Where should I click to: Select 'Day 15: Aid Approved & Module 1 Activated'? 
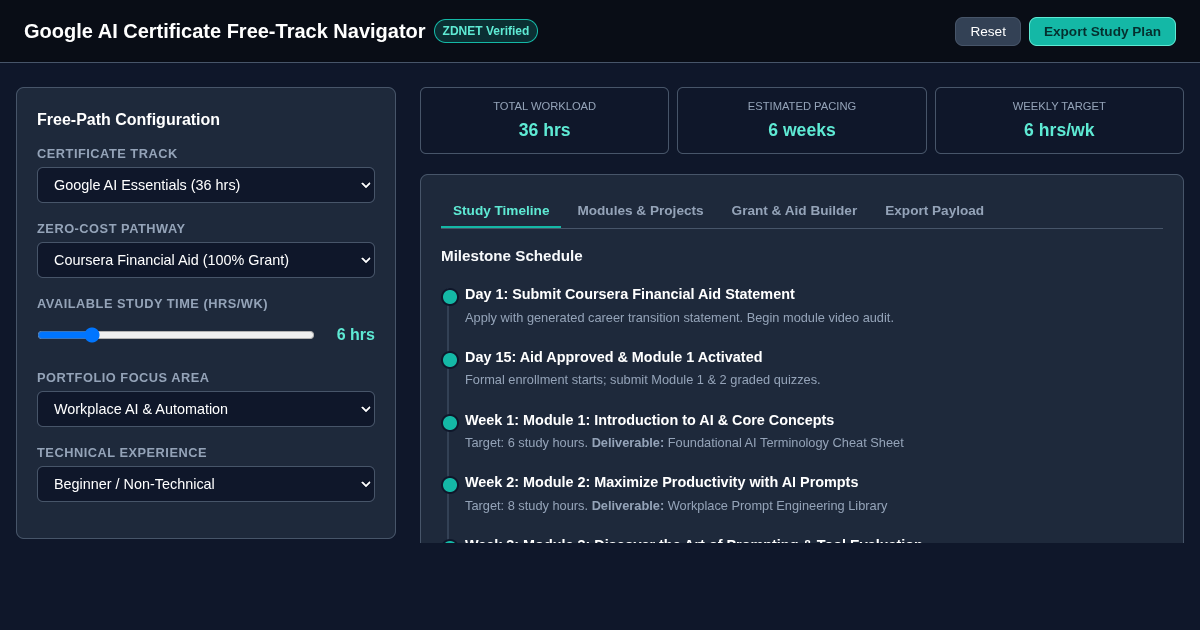pyautogui.click(x=613, y=357)
